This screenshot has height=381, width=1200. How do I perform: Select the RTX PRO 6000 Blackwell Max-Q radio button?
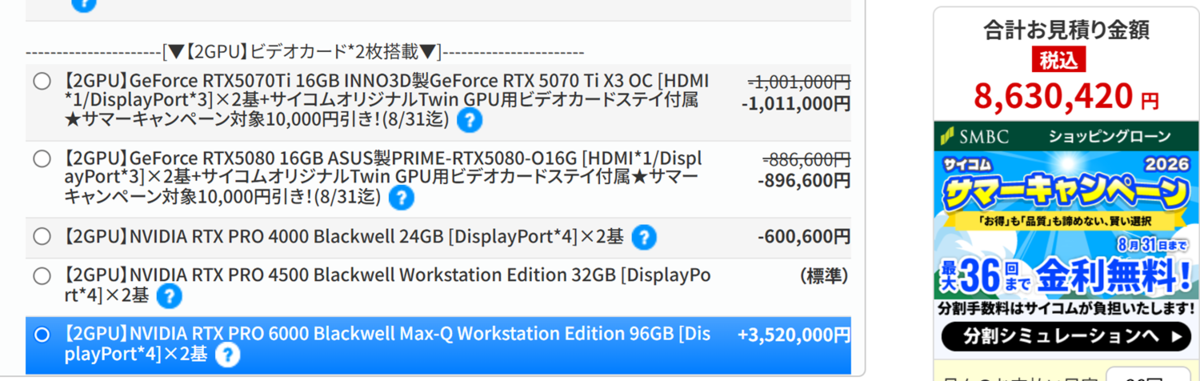pos(42,334)
